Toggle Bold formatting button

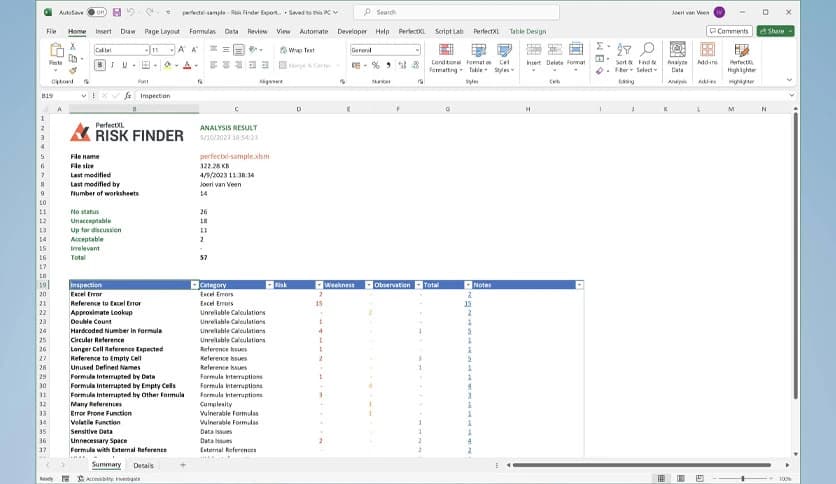(99, 65)
